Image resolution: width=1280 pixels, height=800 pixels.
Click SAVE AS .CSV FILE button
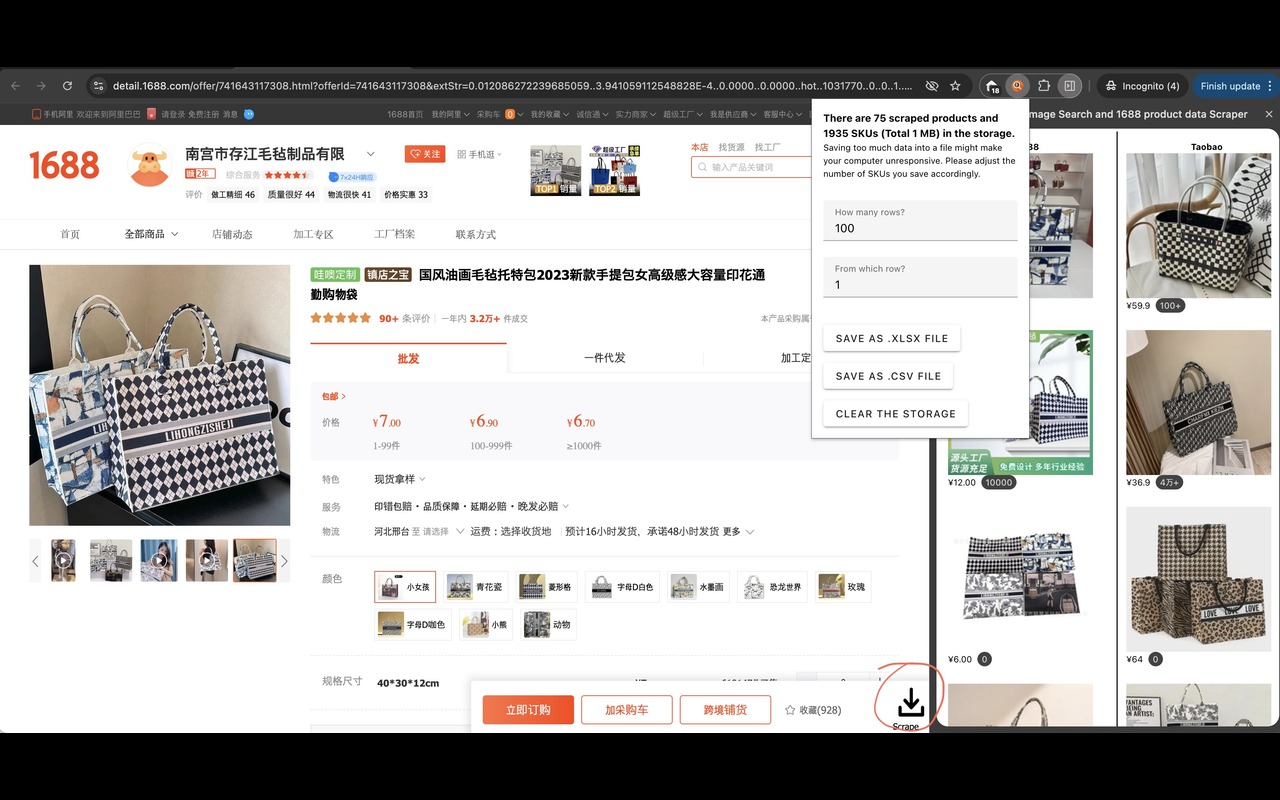pyautogui.click(x=888, y=376)
